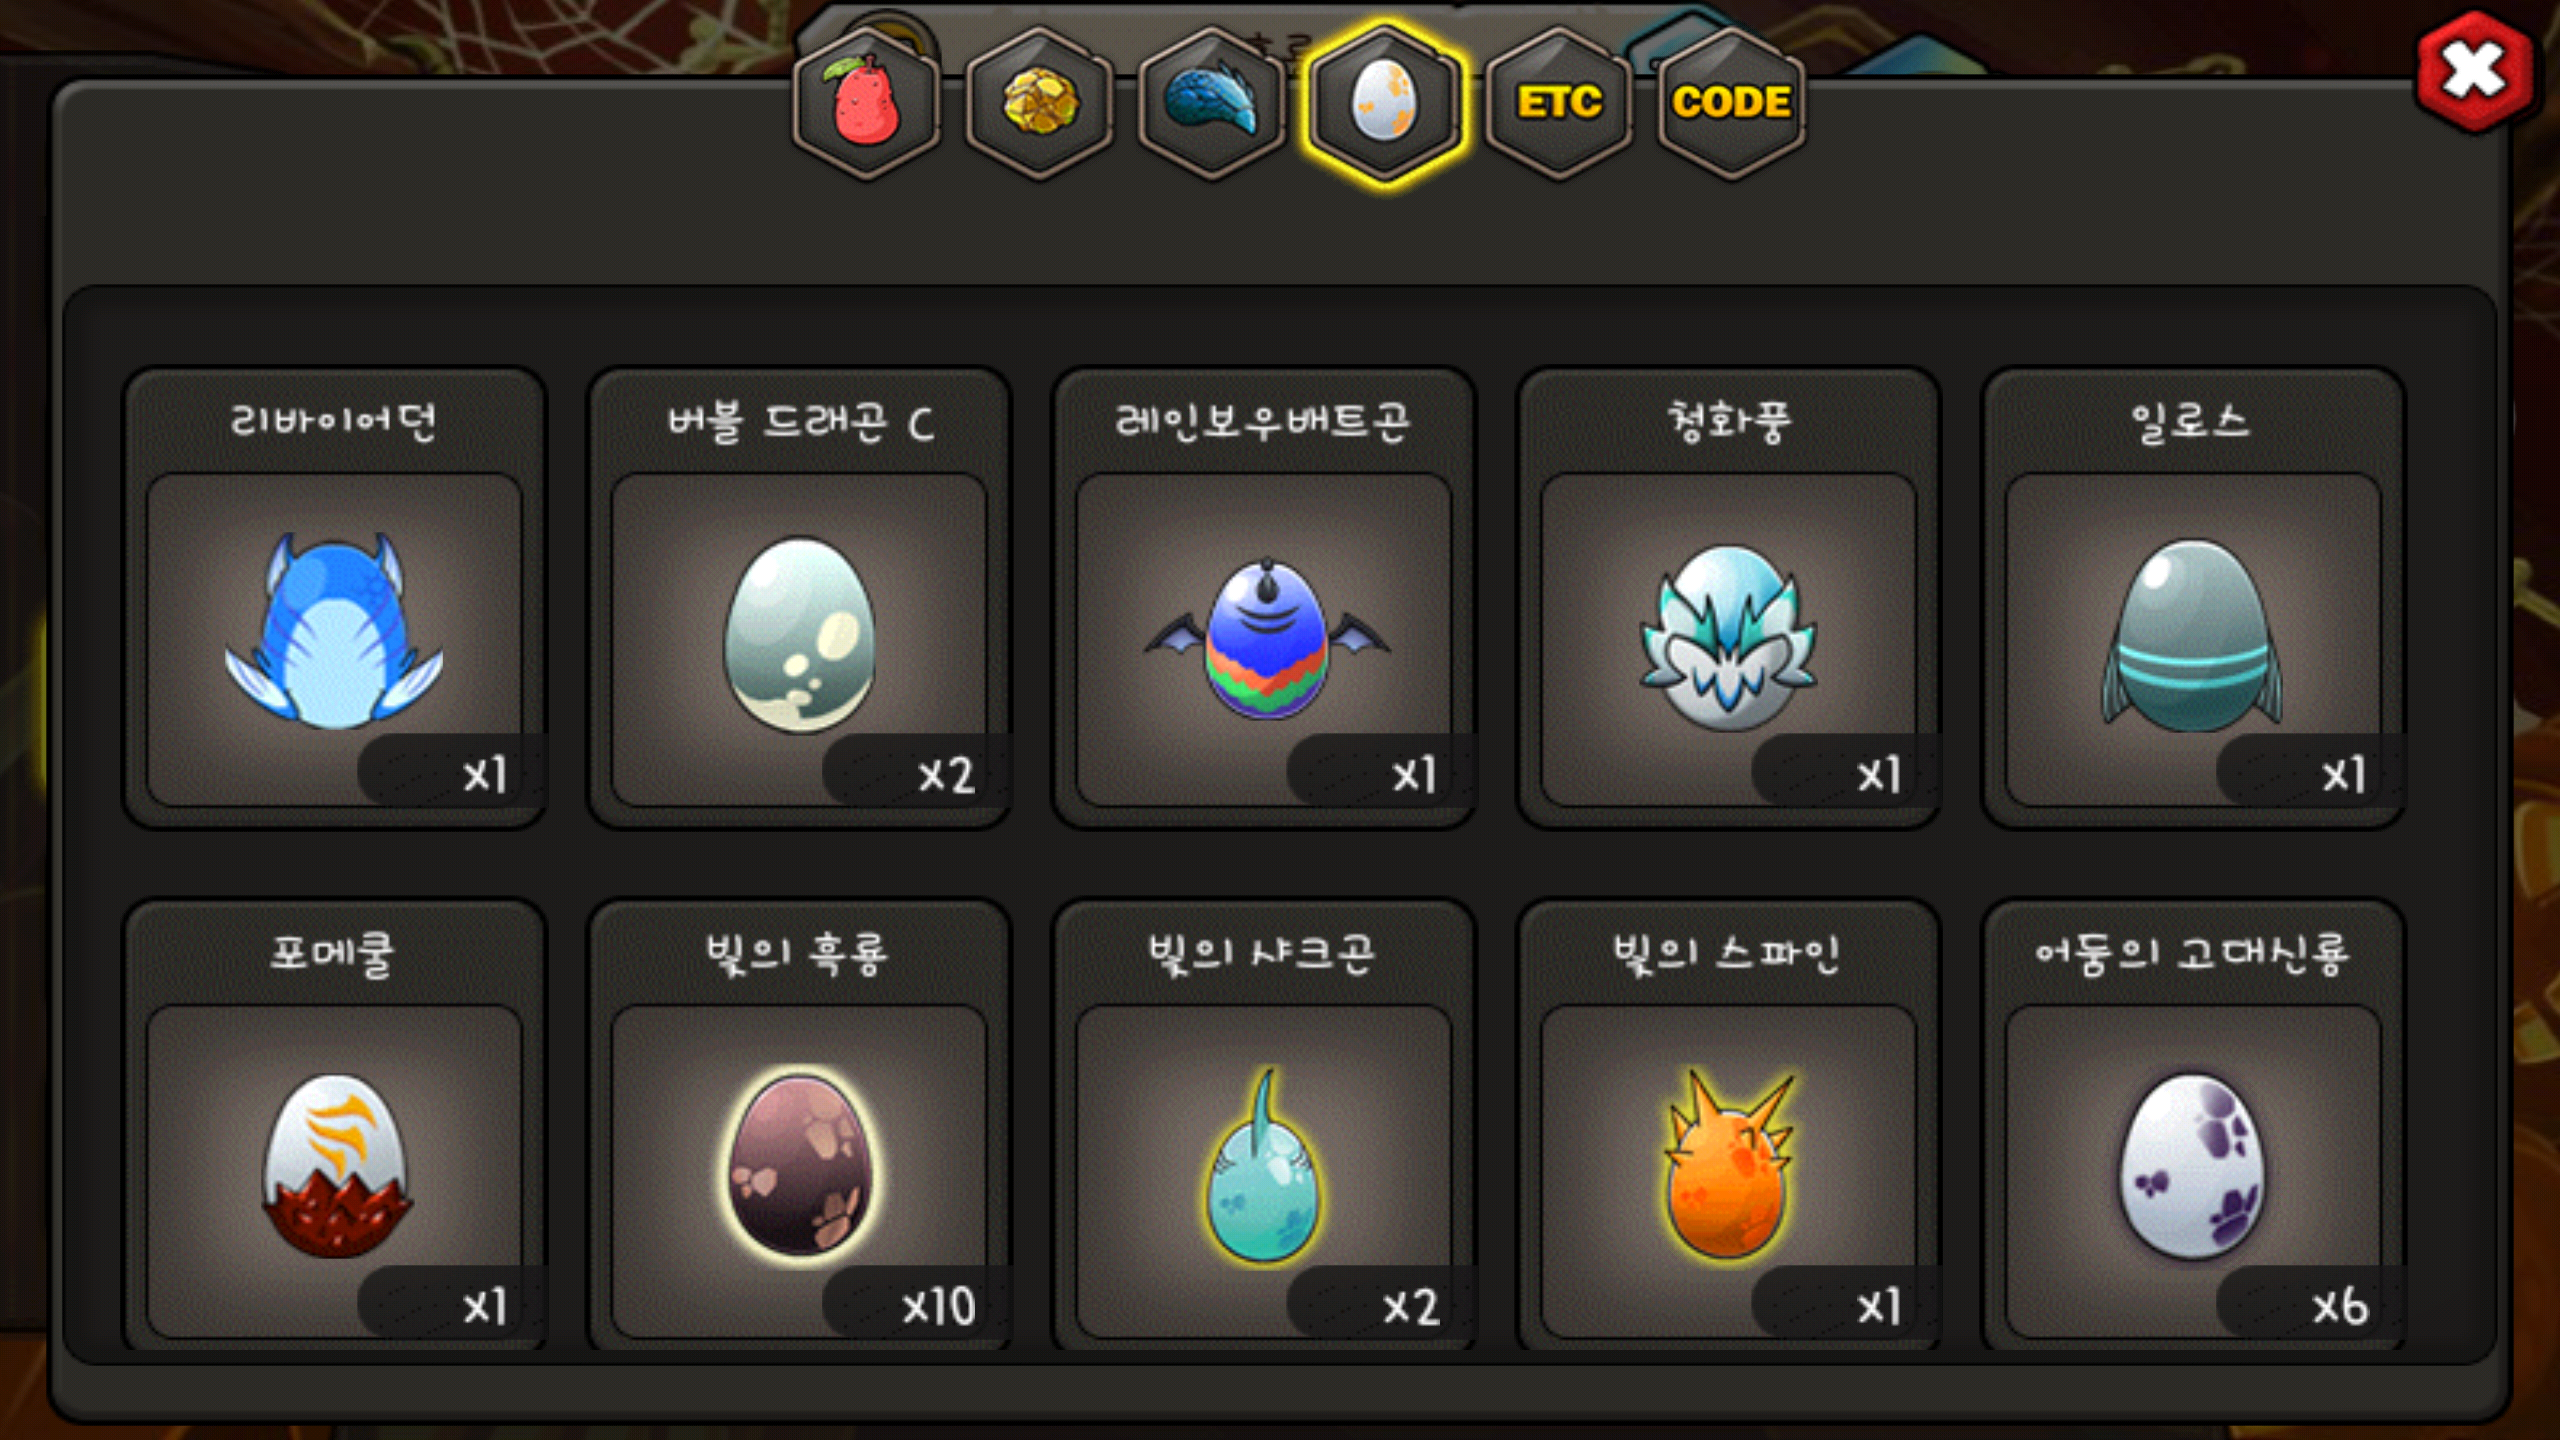Screen dimensions: 2560x1440
Task: Click the x2 badge on 버블 드래곤 C
Action: (x=946, y=774)
